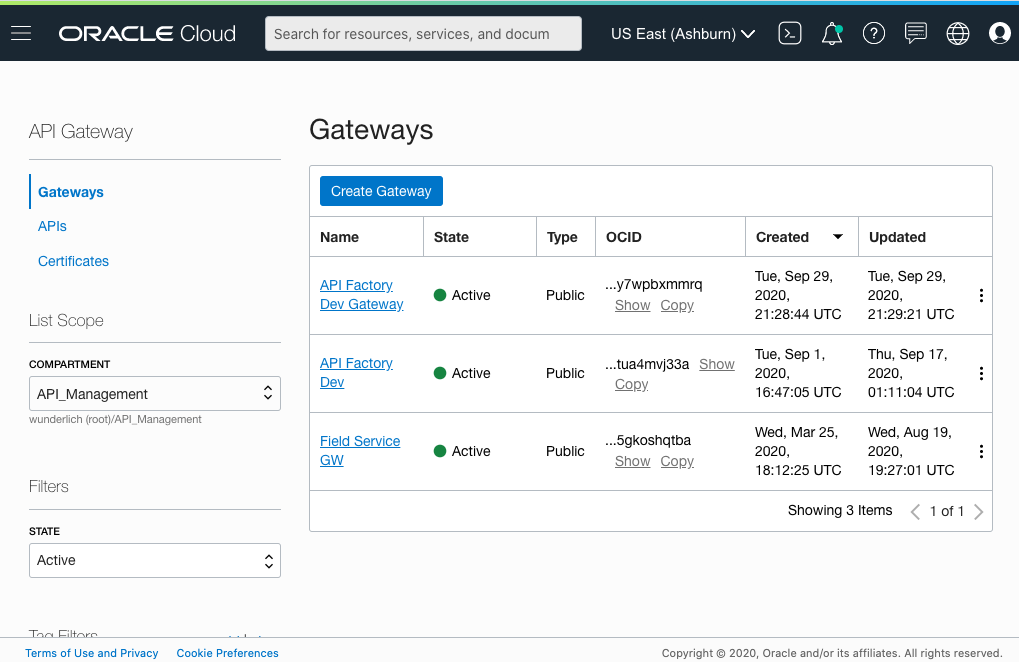
Task: Show the OCID of Field Service GW
Action: [632, 461]
